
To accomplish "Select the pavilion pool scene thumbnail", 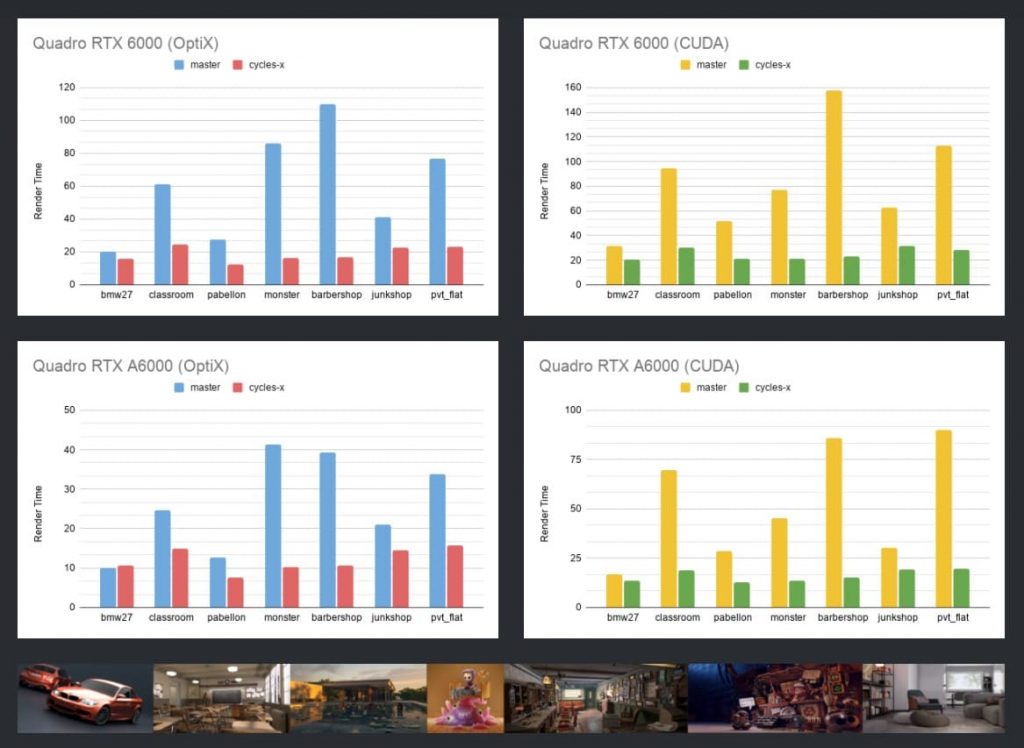I will click(357, 697).
